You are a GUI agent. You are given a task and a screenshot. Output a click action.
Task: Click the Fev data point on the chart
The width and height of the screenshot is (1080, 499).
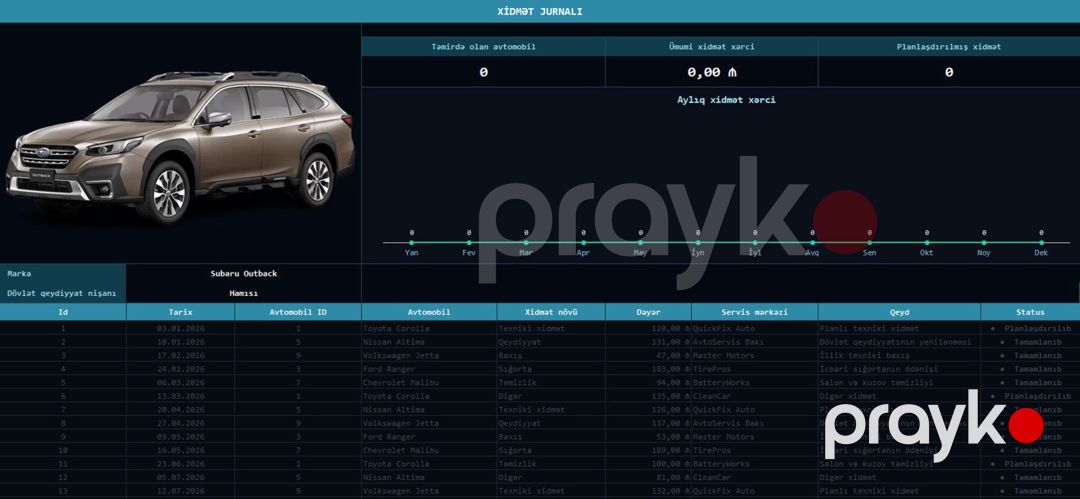pos(469,243)
